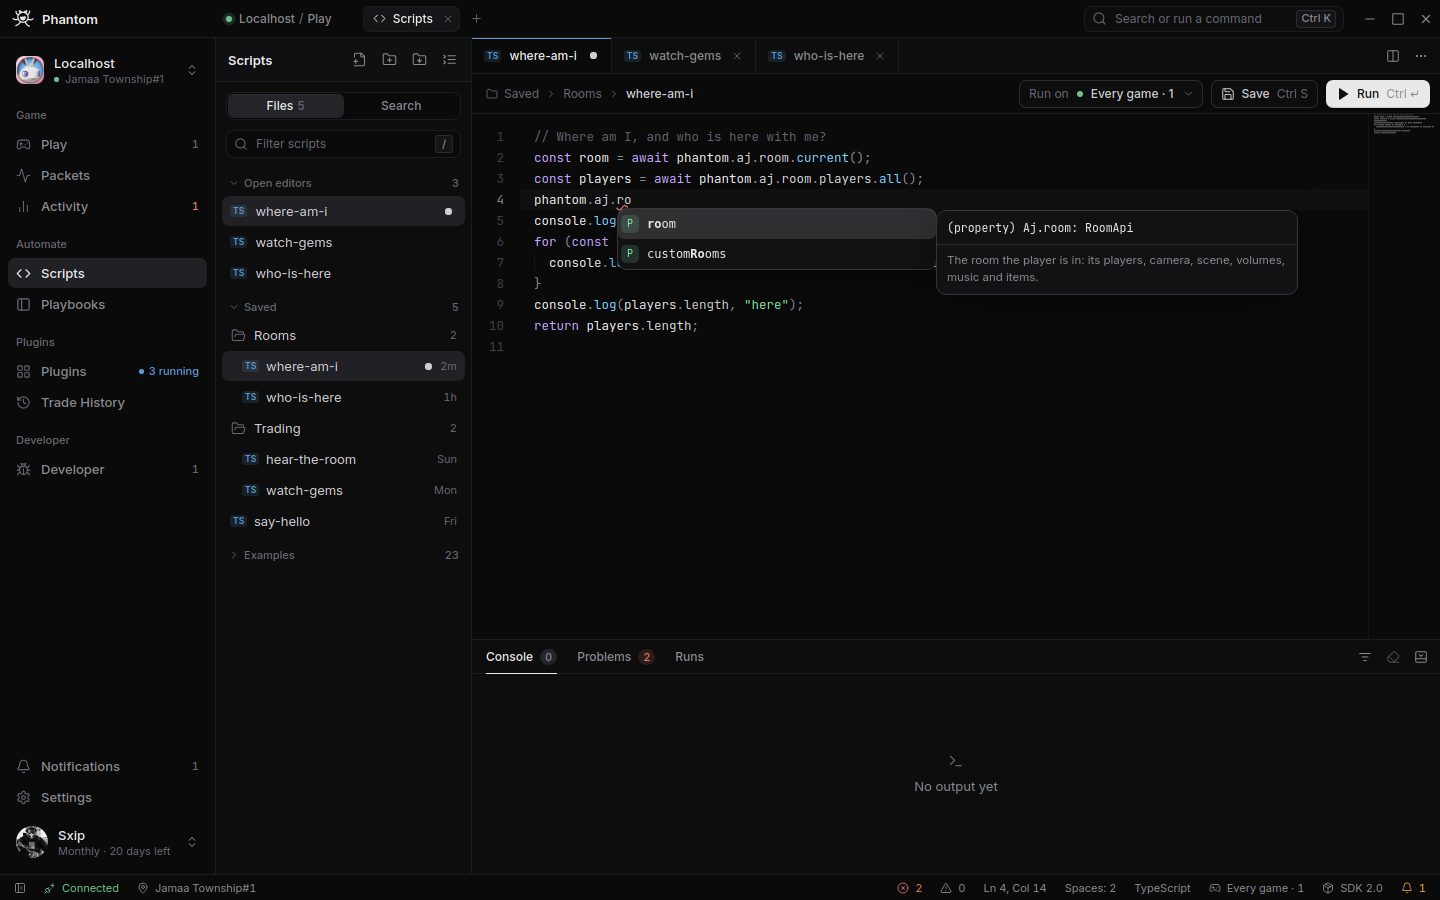Switch to Search view in Scripts panel
1440x900 pixels.
click(401, 105)
